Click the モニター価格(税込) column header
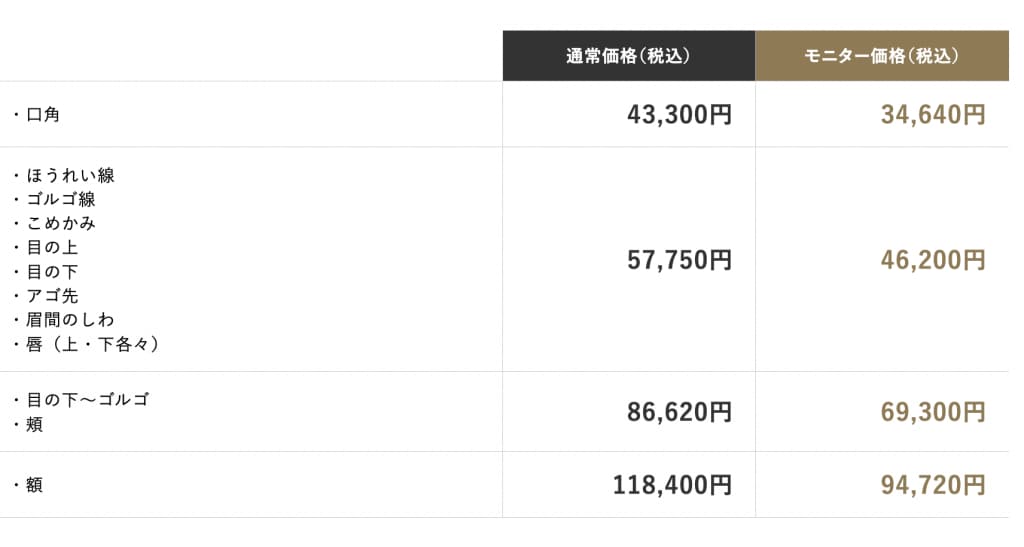This screenshot has height=547, width=1024. pyautogui.click(x=882, y=55)
